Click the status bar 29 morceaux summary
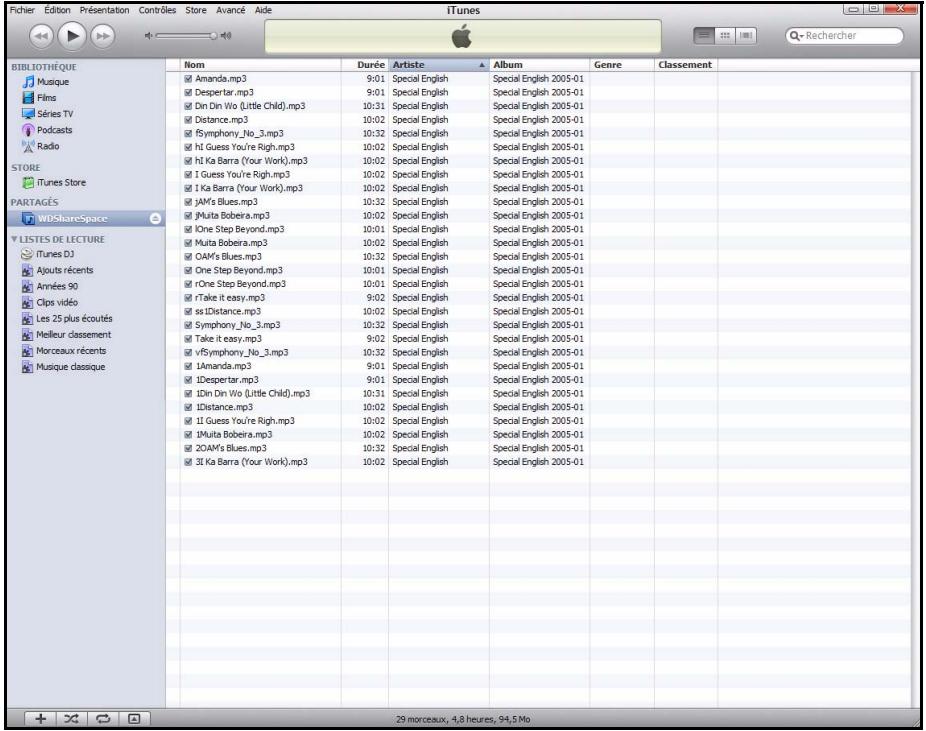Image resolution: width=926 pixels, height=731 pixels. coord(463,719)
